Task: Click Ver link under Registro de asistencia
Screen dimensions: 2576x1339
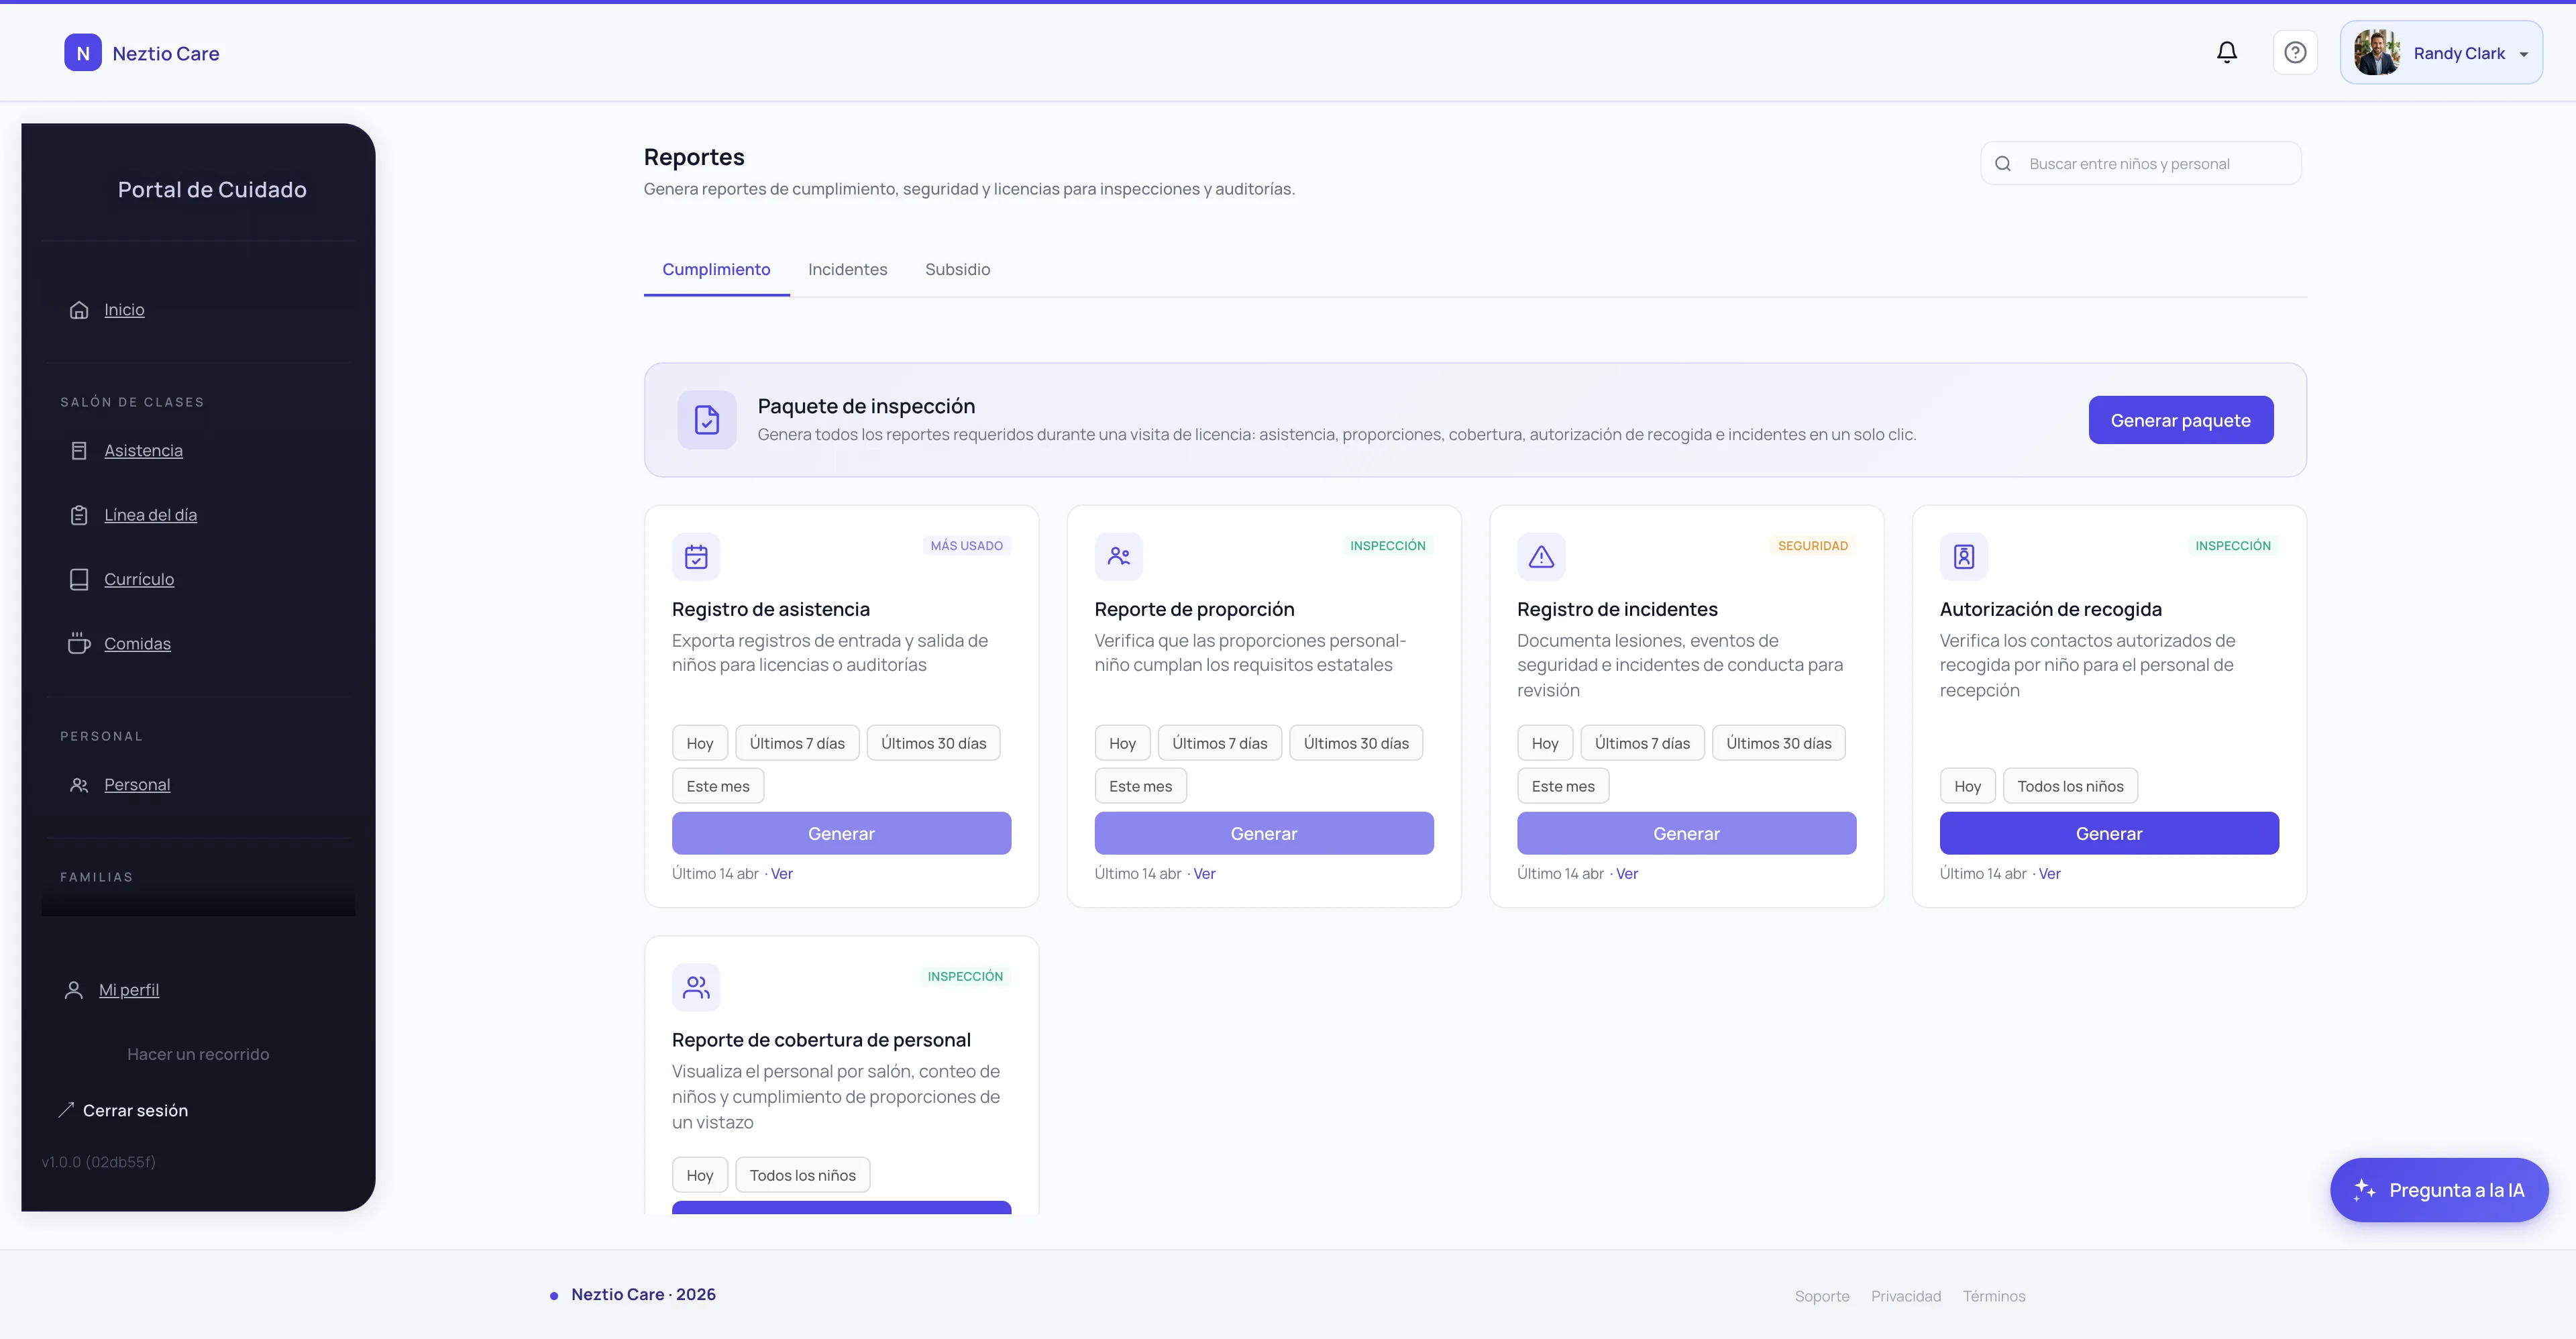Action: (781, 874)
